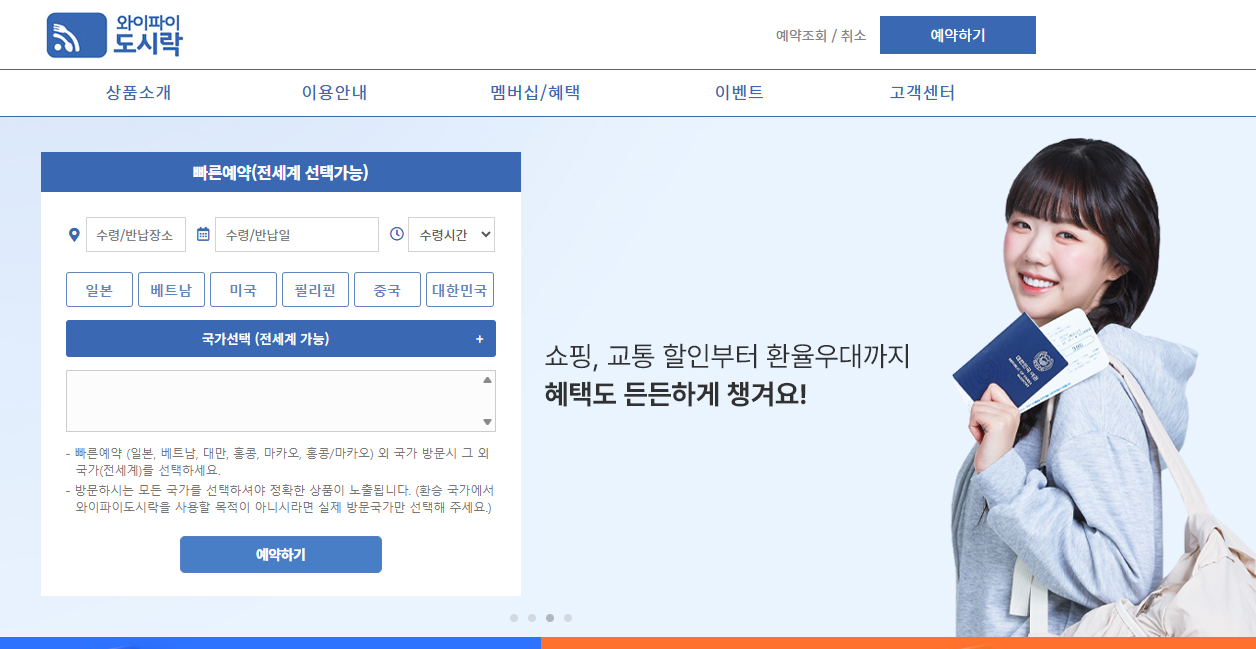Click the clock icon beside 수령시간
Image resolution: width=1256 pixels, height=649 pixels.
[399, 234]
